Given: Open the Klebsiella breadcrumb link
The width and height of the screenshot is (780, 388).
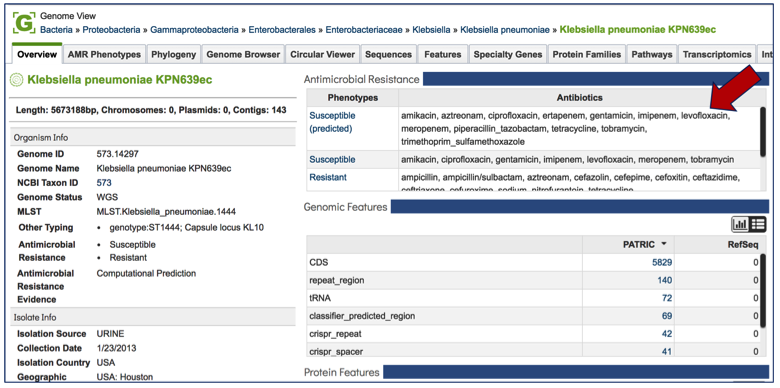Looking at the screenshot, I should click(x=431, y=30).
